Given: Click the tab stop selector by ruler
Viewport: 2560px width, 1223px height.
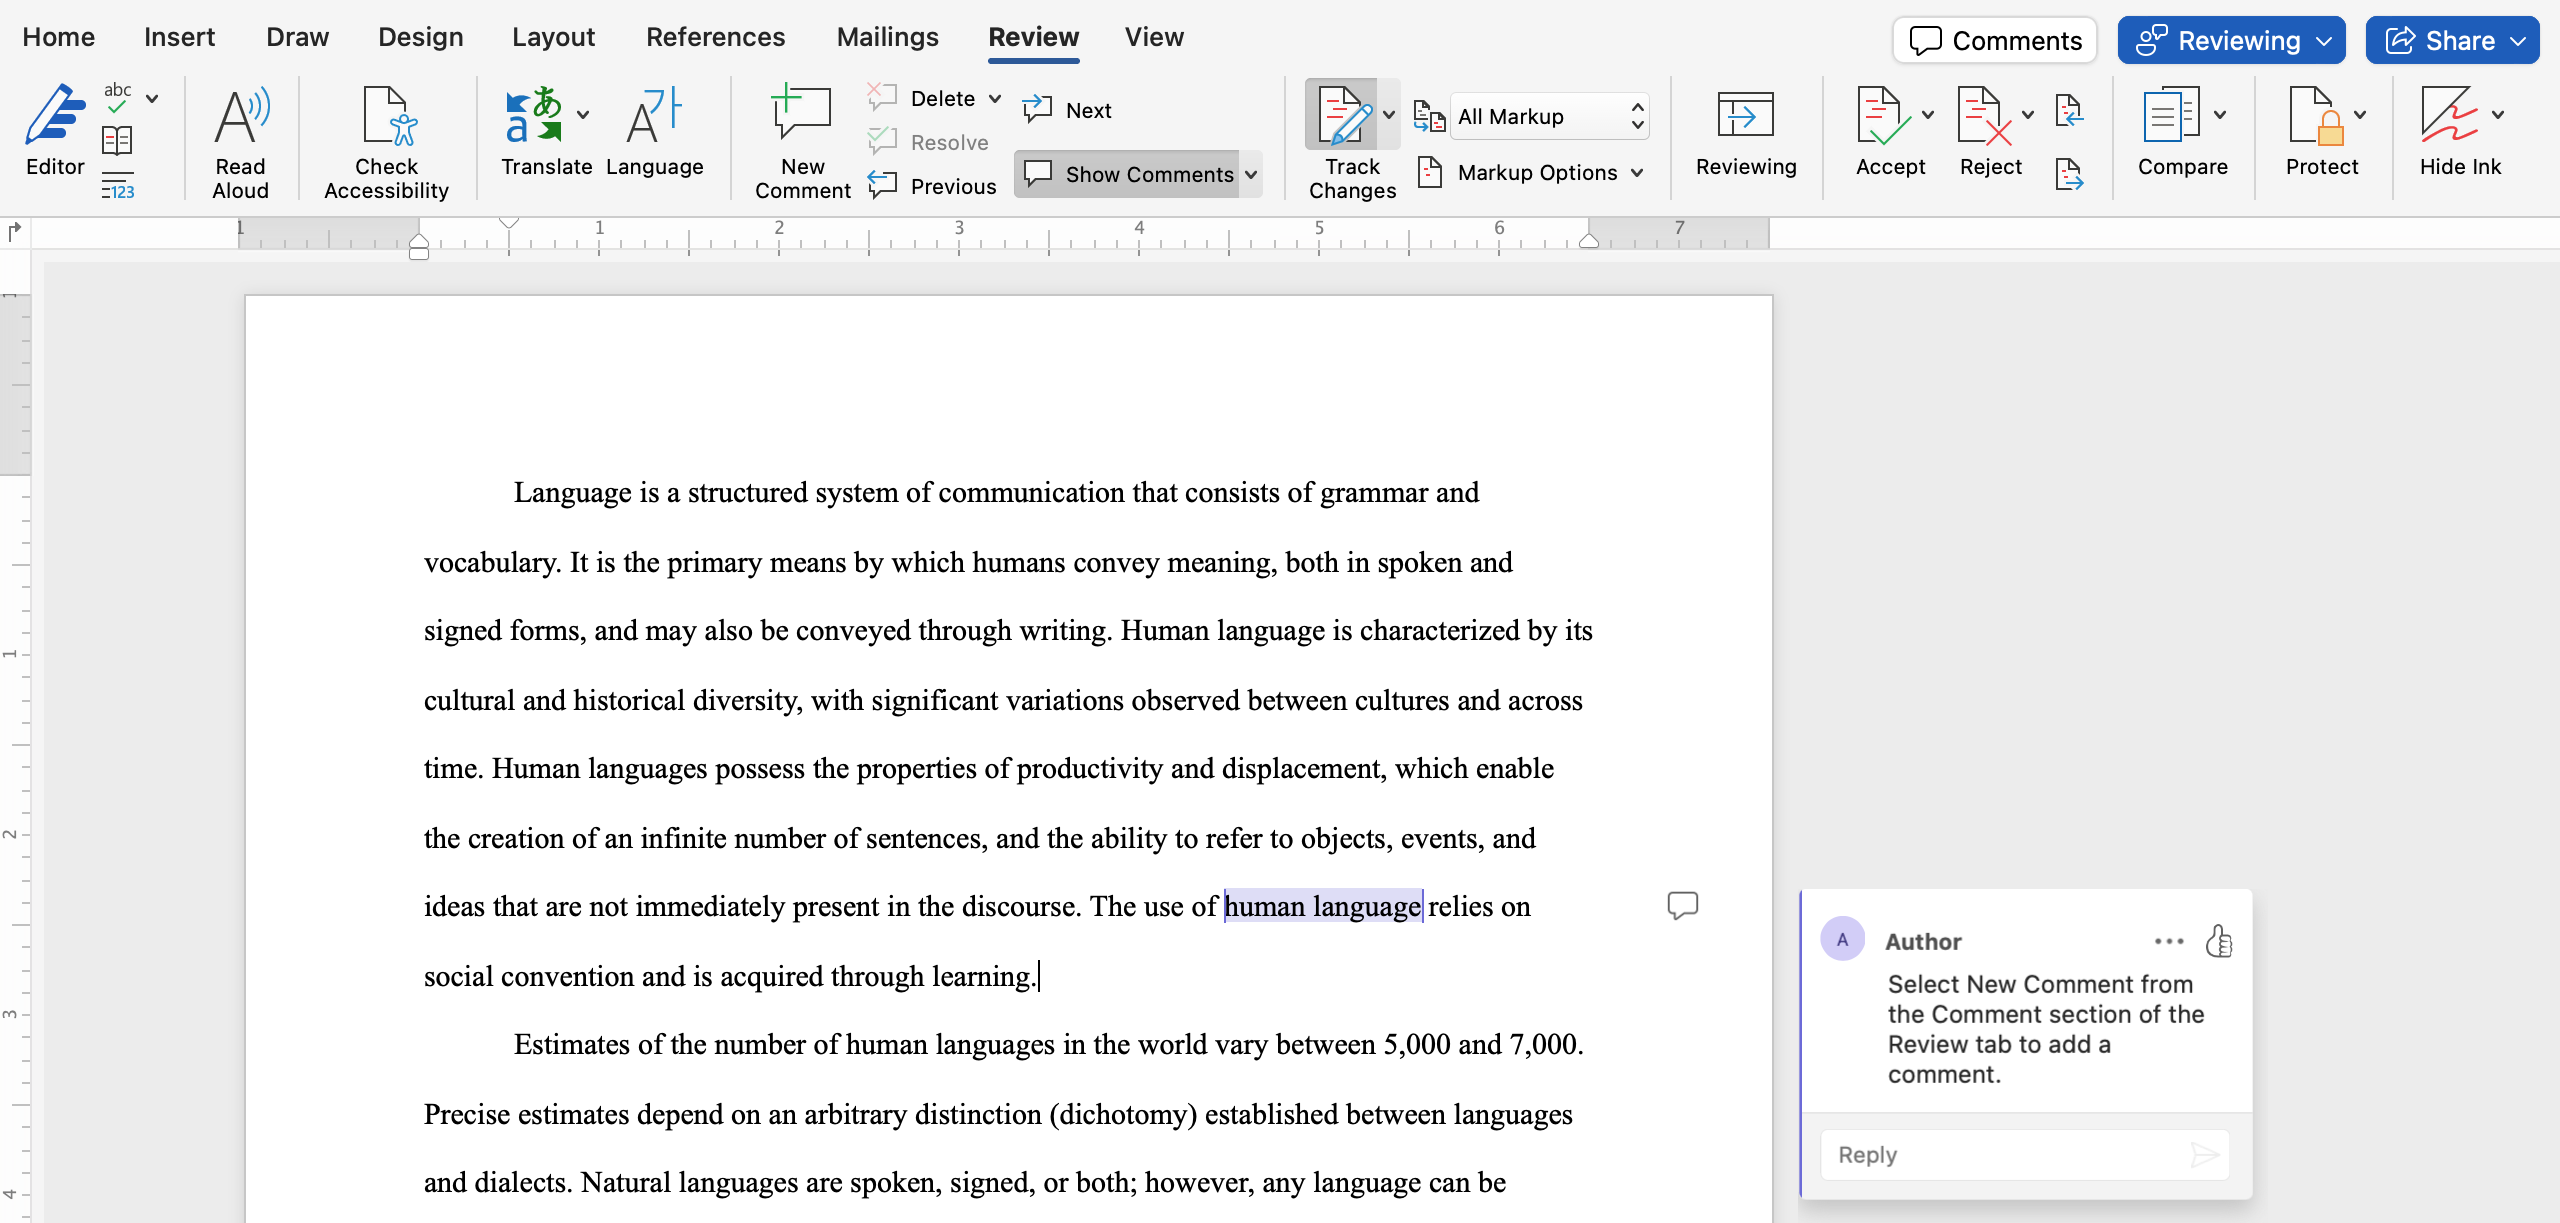Looking at the screenshot, I should [14, 232].
